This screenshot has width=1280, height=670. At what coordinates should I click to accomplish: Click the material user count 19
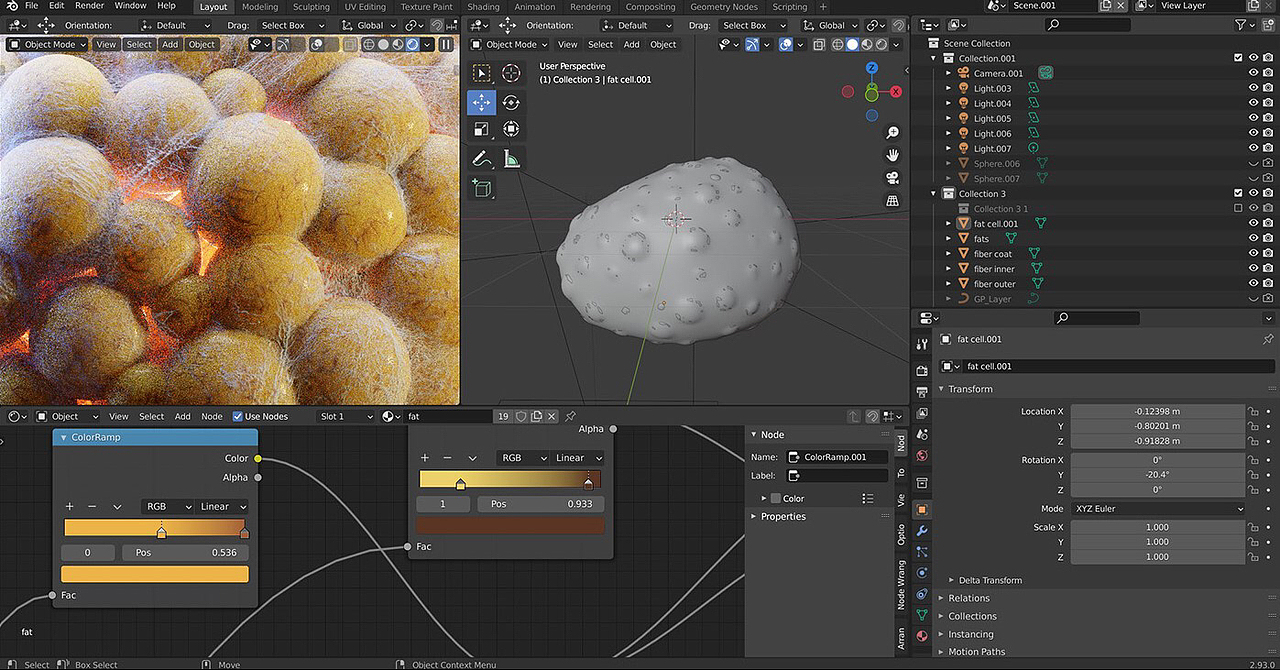pyautogui.click(x=503, y=416)
